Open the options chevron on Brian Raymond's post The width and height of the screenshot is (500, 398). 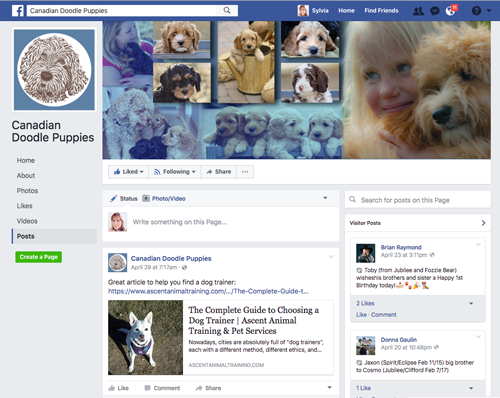point(478,244)
